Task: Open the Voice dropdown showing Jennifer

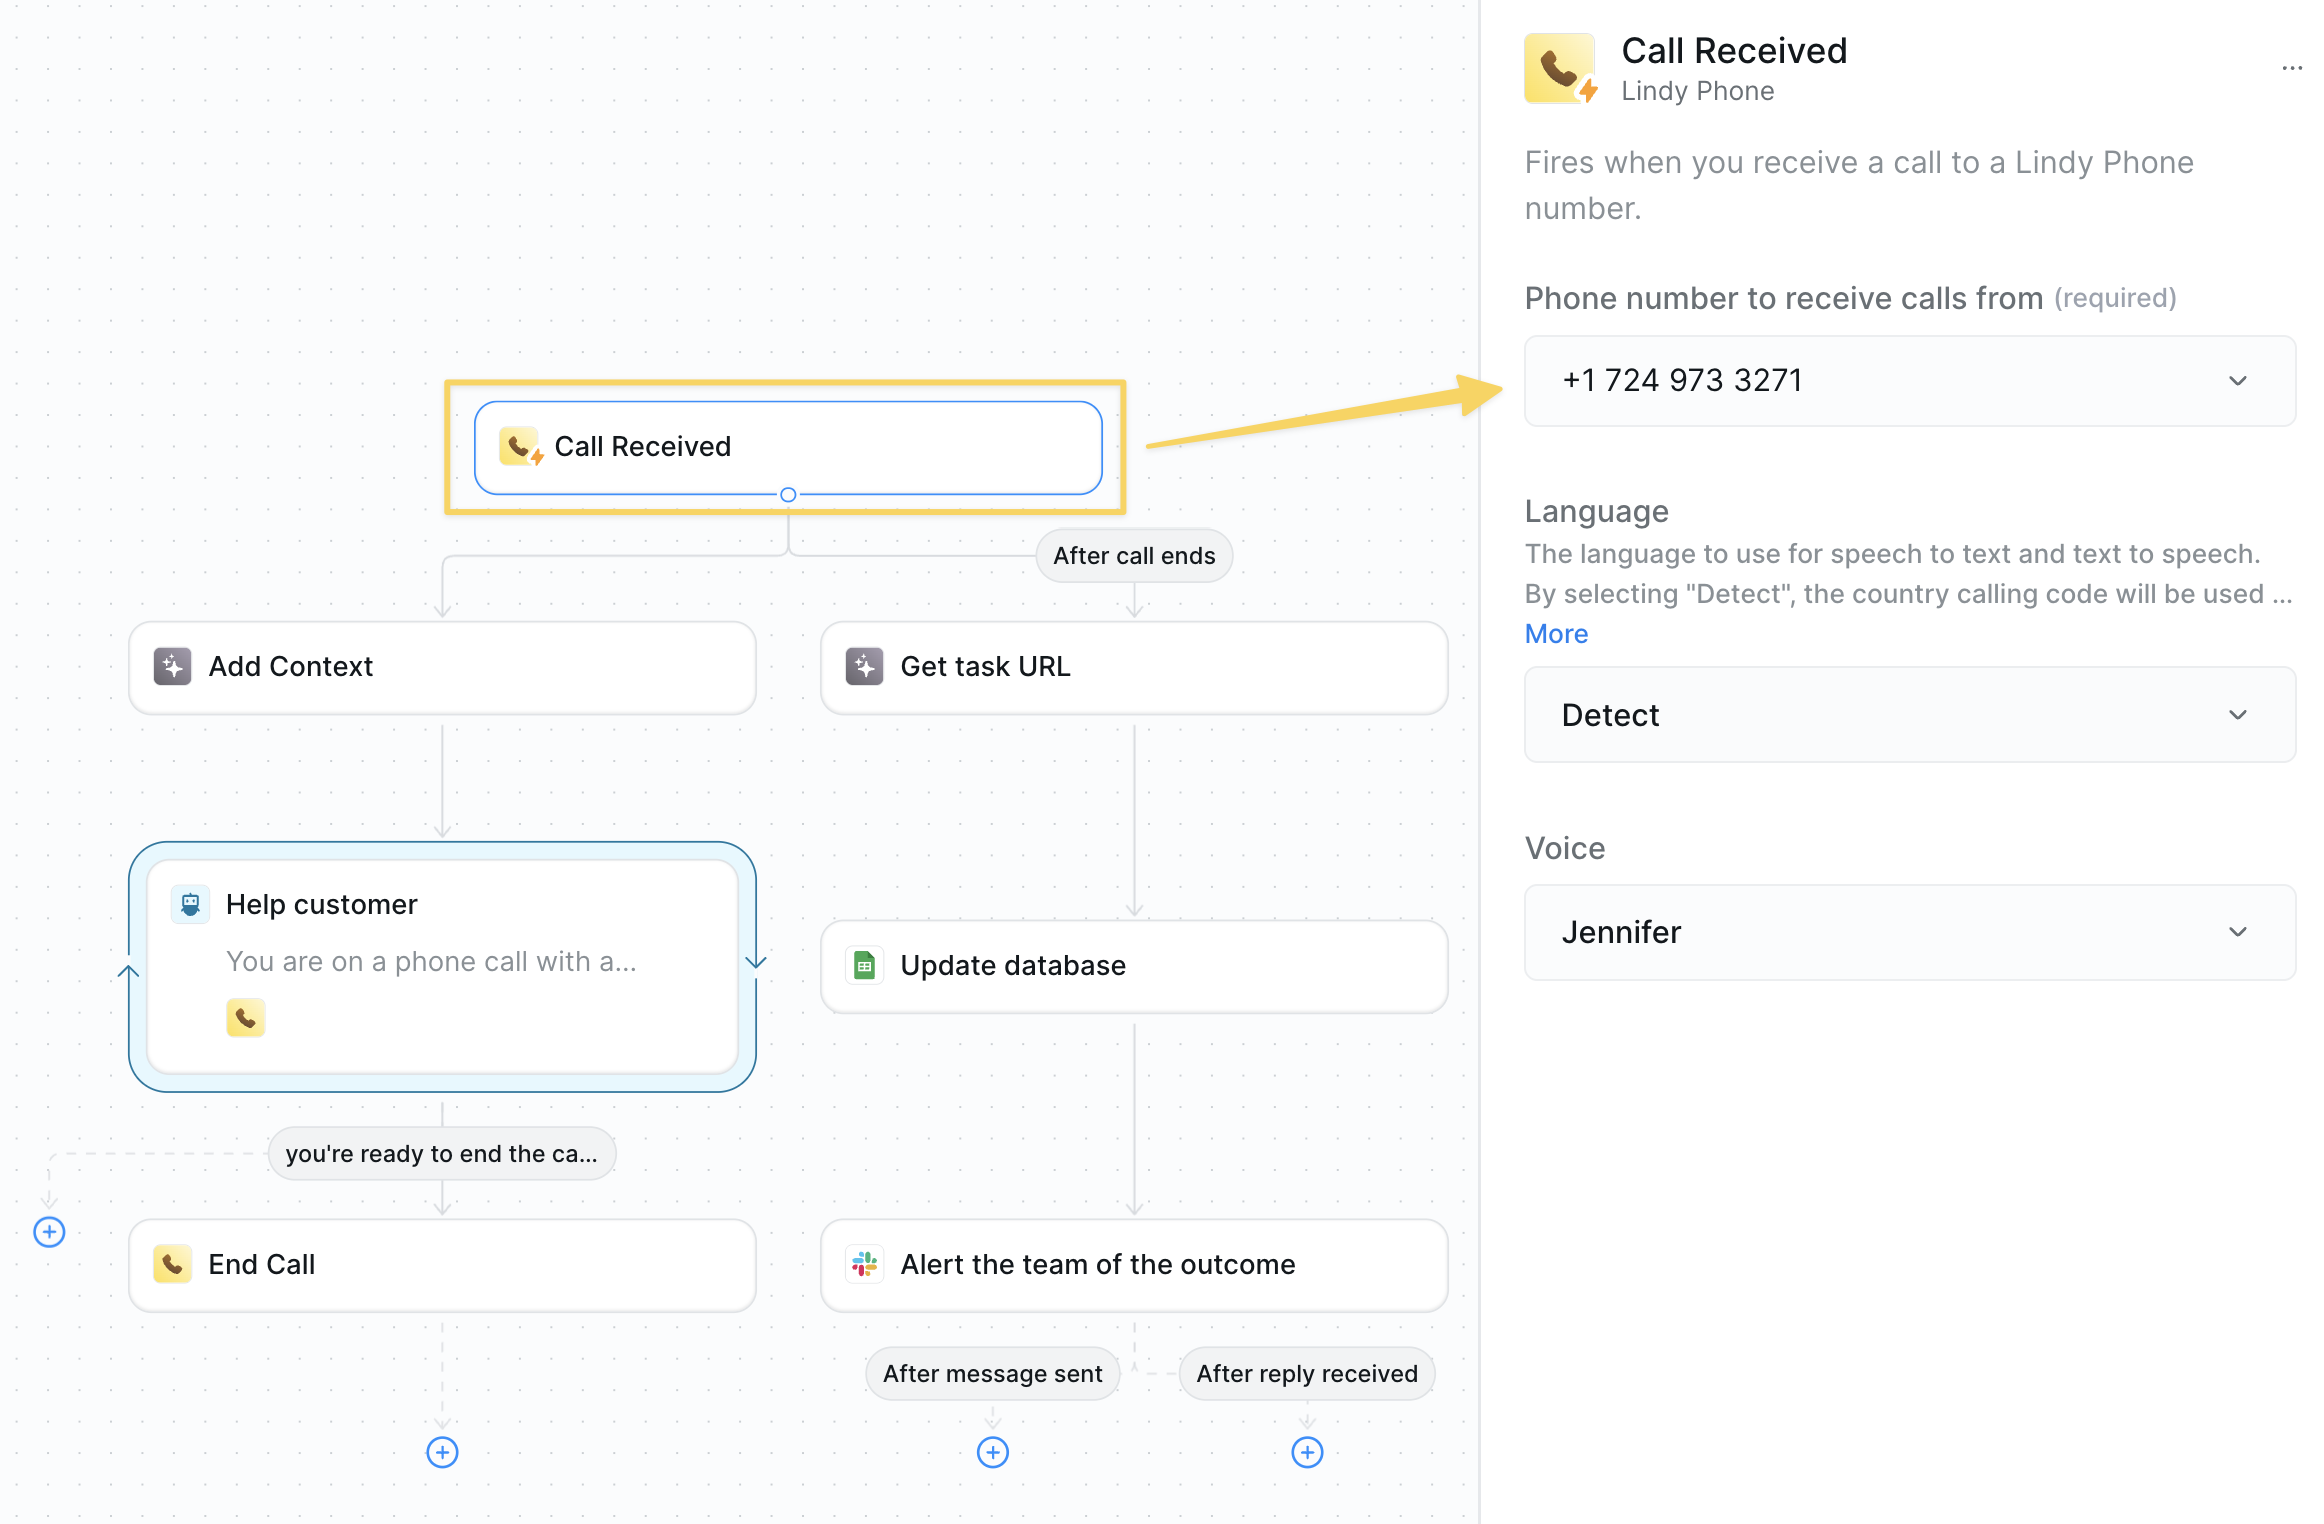Action: [x=1909, y=932]
